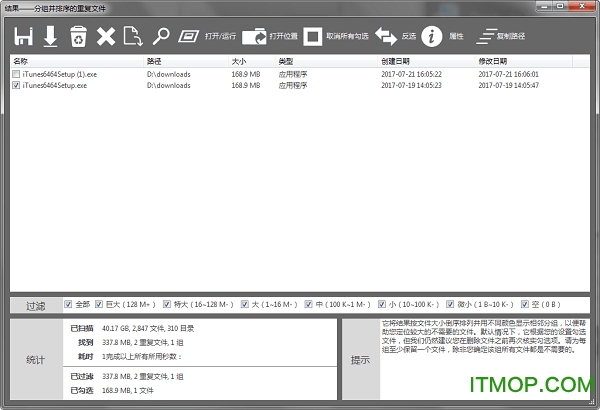Click the X delete icon
The width and height of the screenshot is (600, 410).
click(x=106, y=36)
